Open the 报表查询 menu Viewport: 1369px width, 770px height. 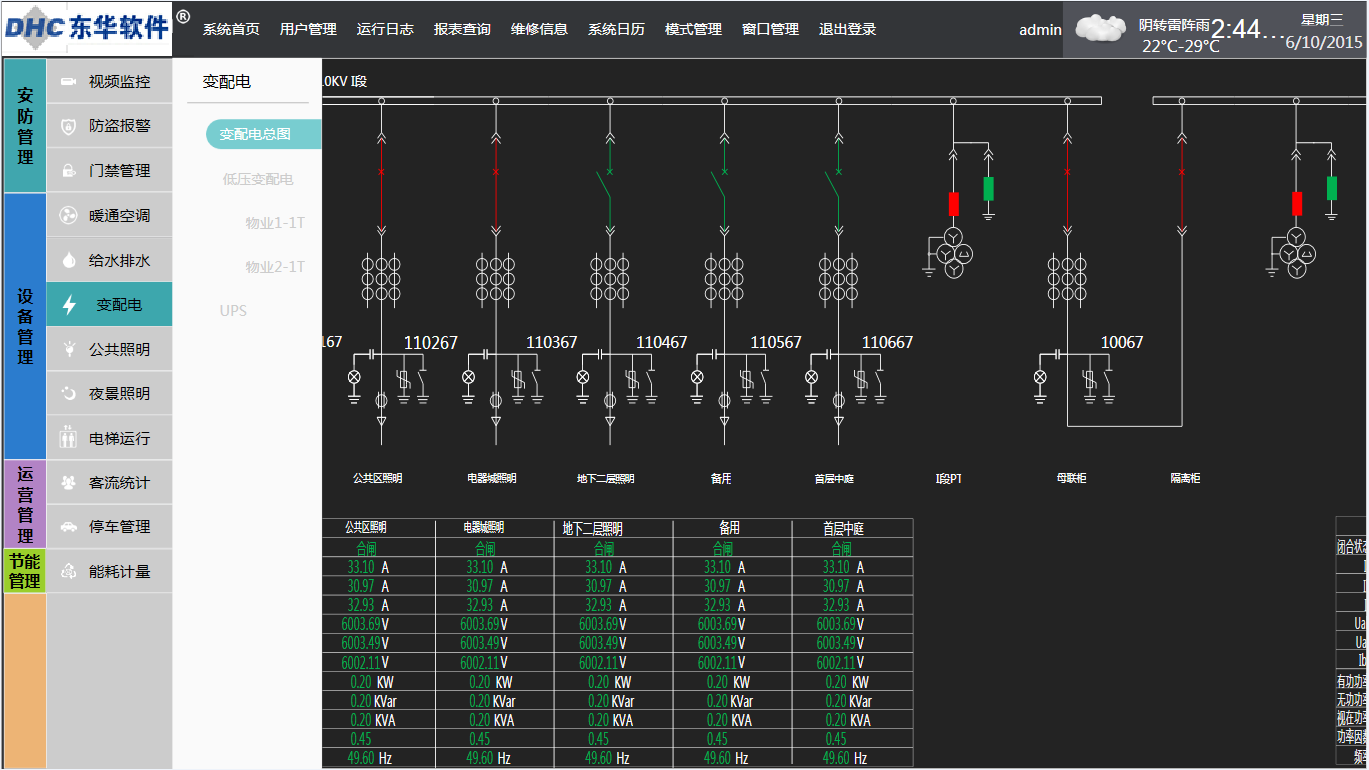point(462,29)
